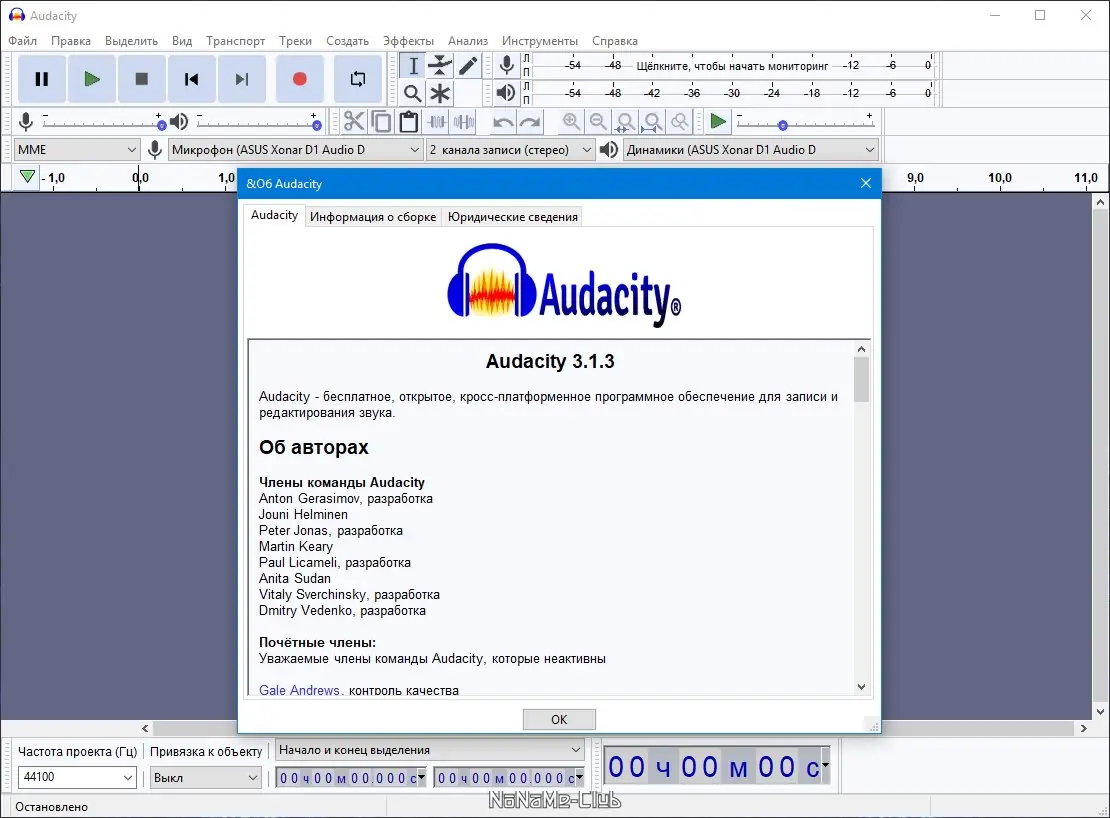Adjust the playback volume slider
Screen dimensions: 1110x818
[x=258, y=122]
